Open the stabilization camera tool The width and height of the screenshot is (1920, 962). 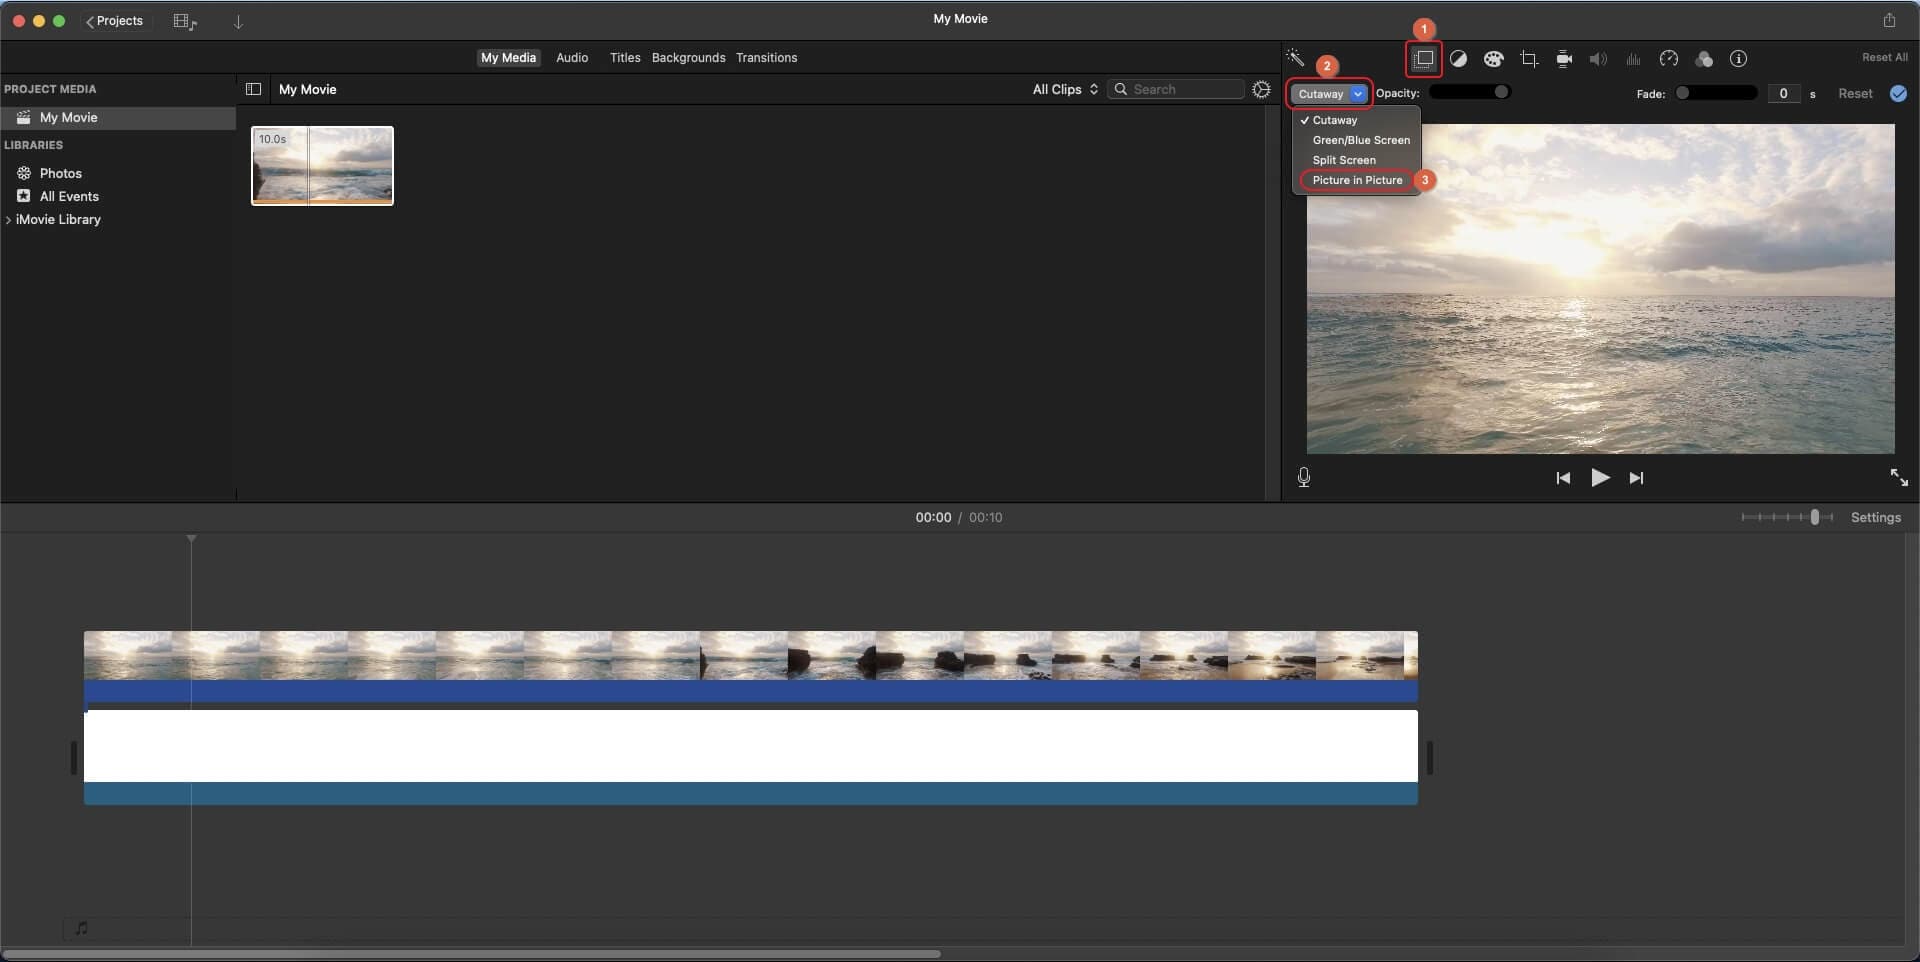tap(1564, 59)
